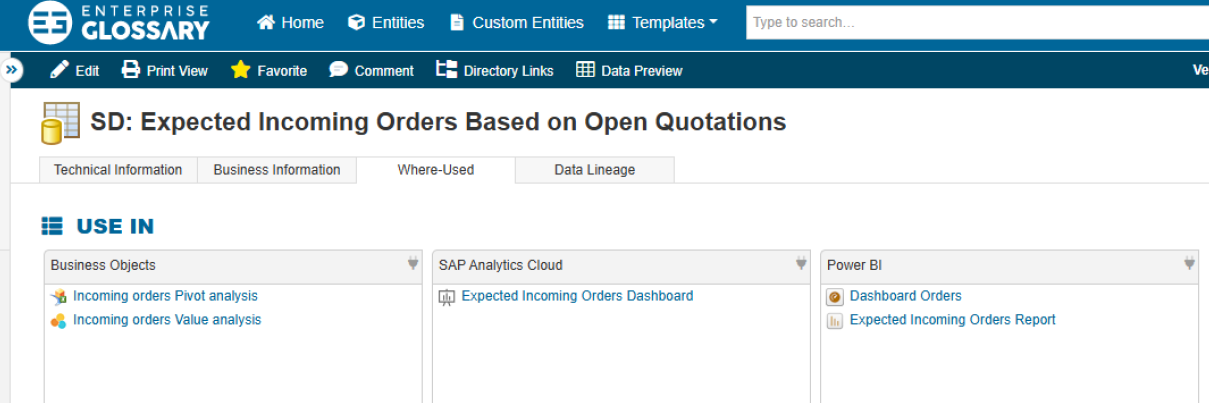
Task: Click the entity table icon beside the title
Action: tap(60, 123)
